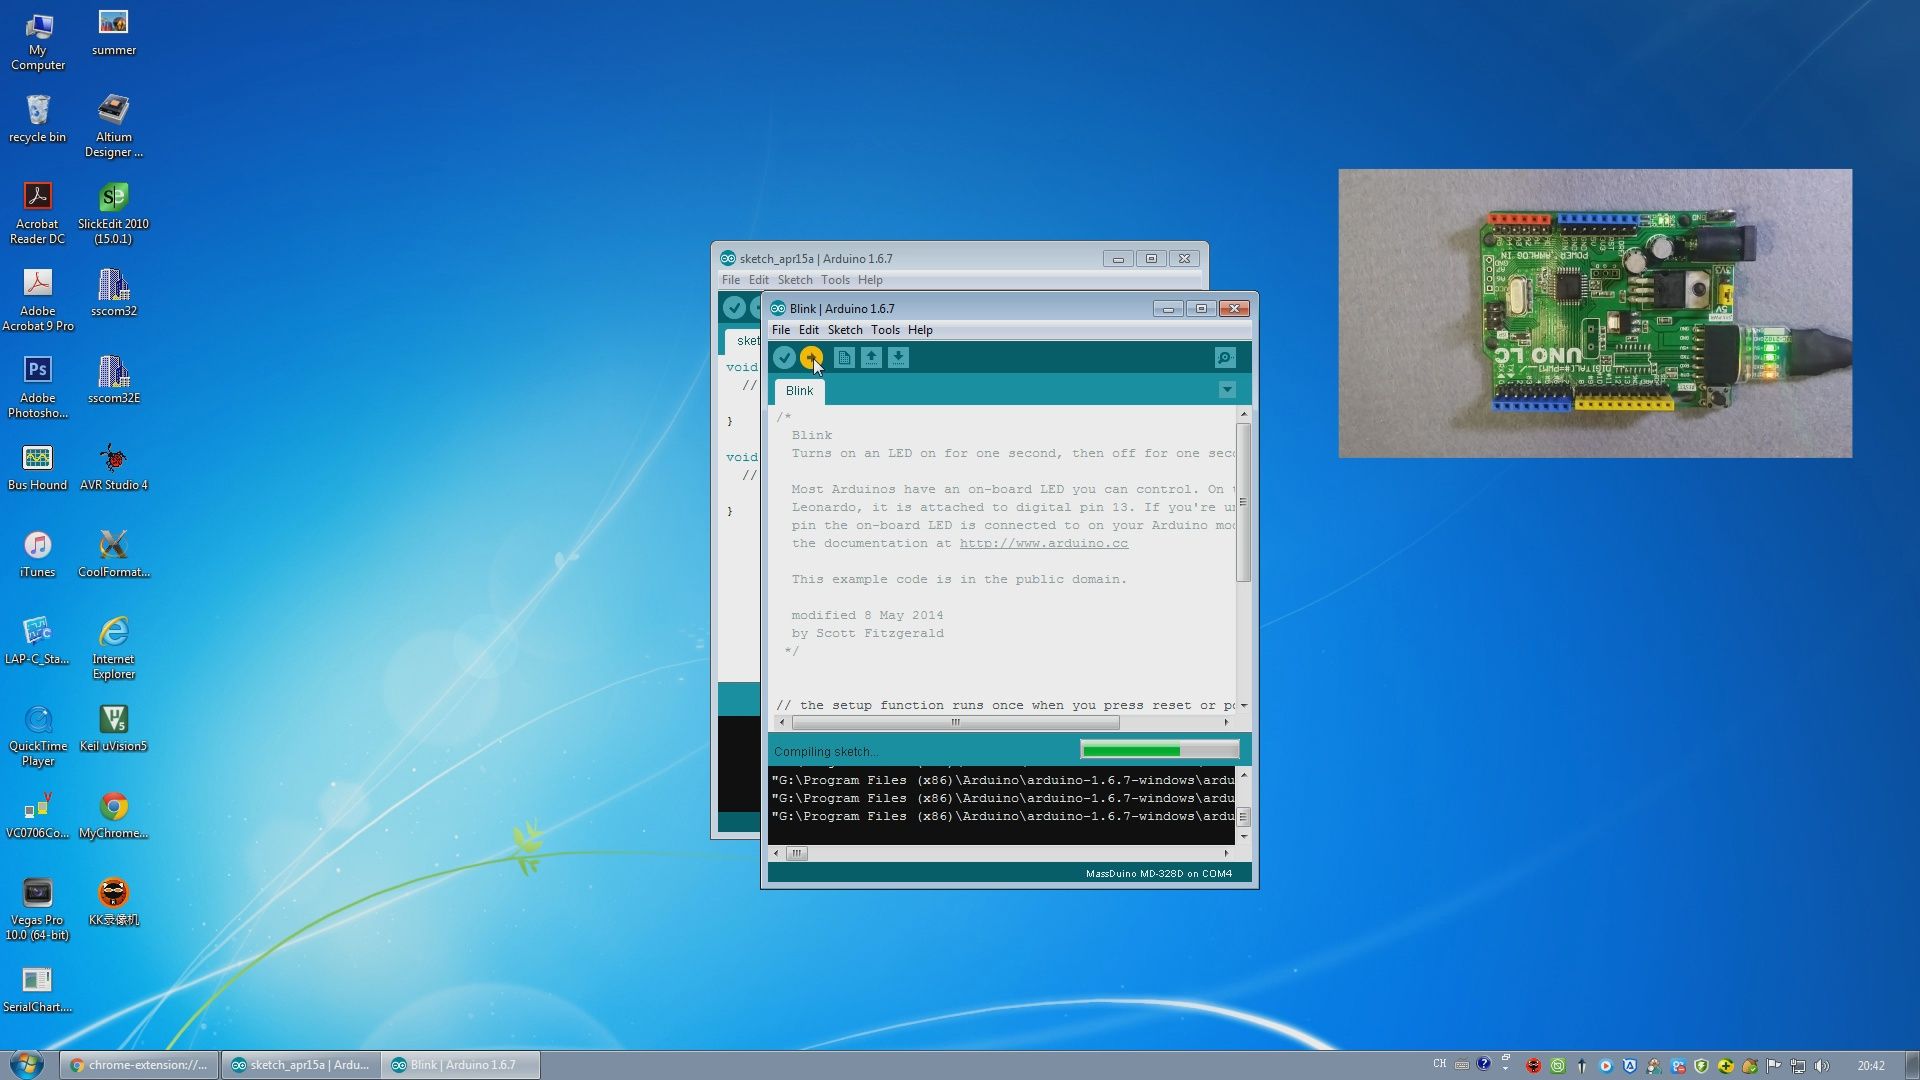Open the Sketch menu in Blink window

click(844, 330)
